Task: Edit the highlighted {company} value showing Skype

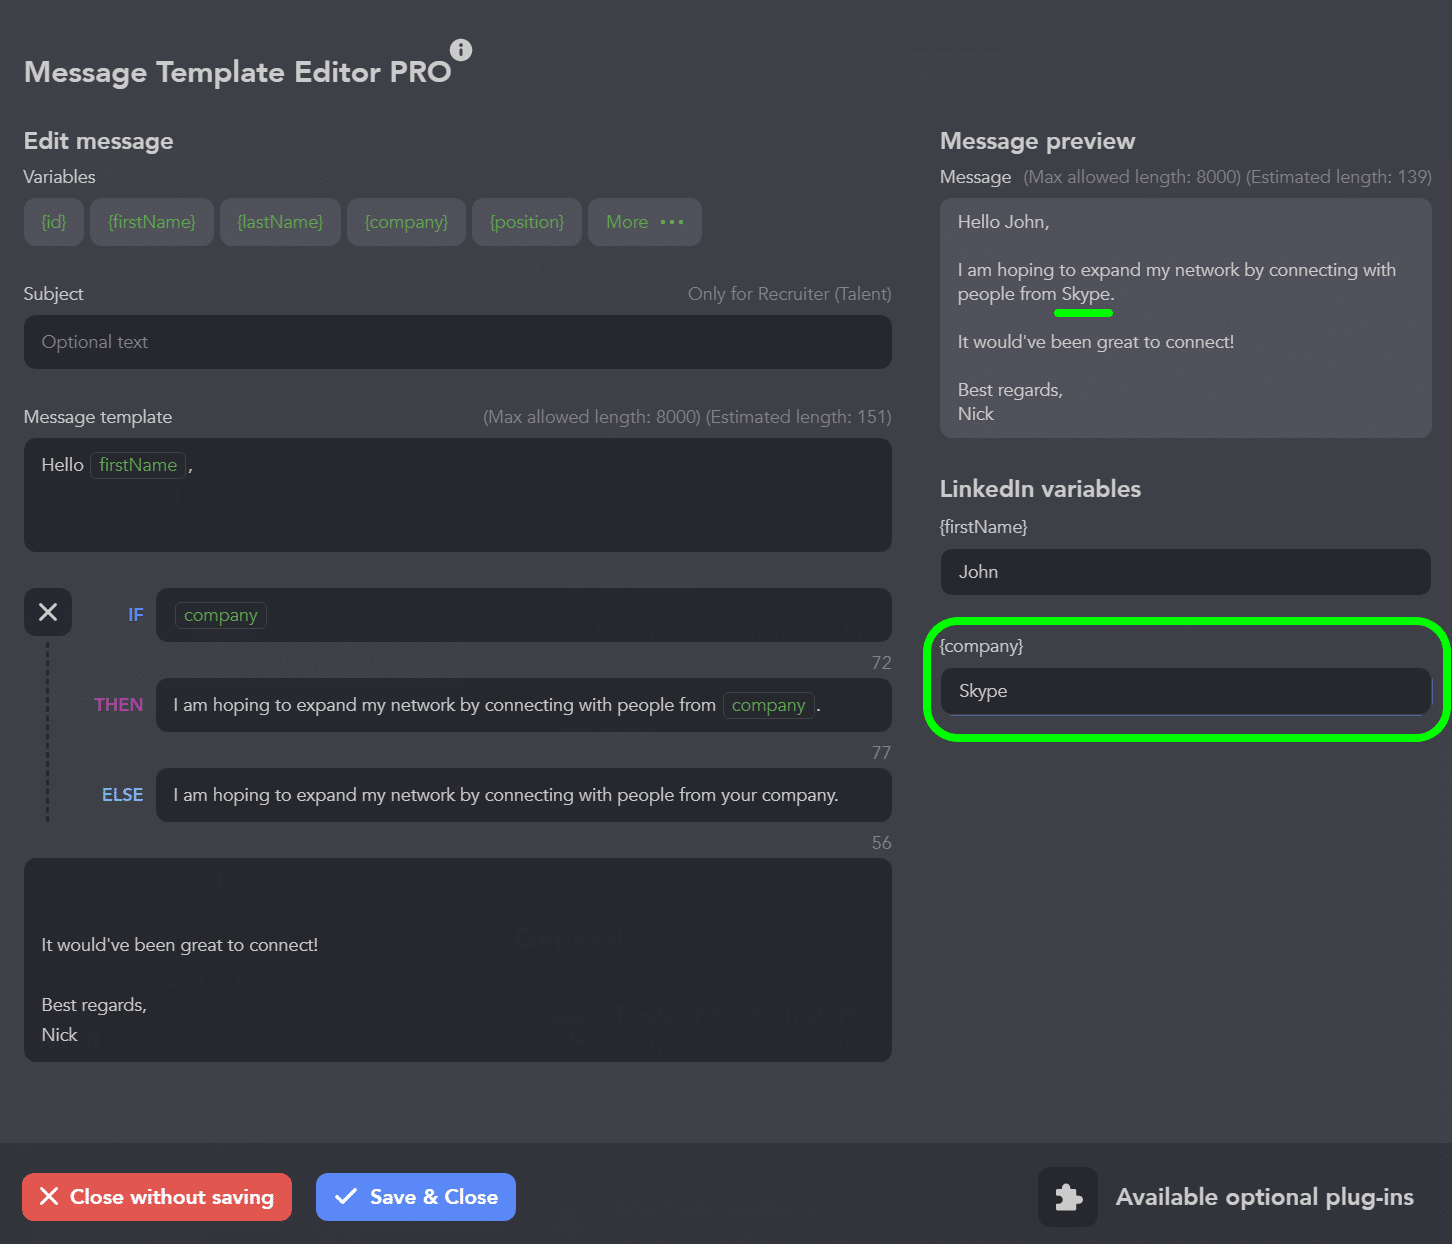Action: tap(1185, 691)
